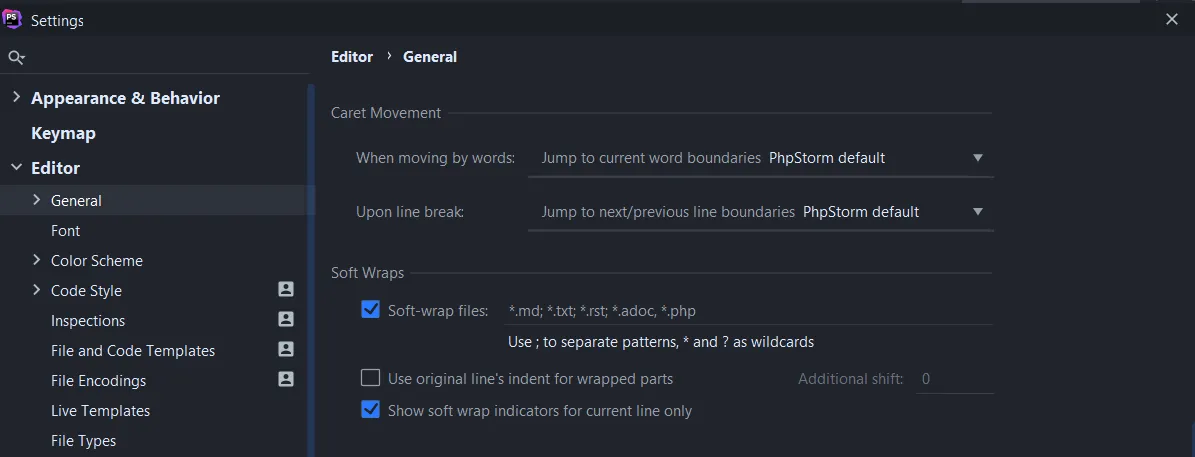Click the Soft-wrap files pattern field
Image resolution: width=1195 pixels, height=457 pixels.
coord(748,311)
